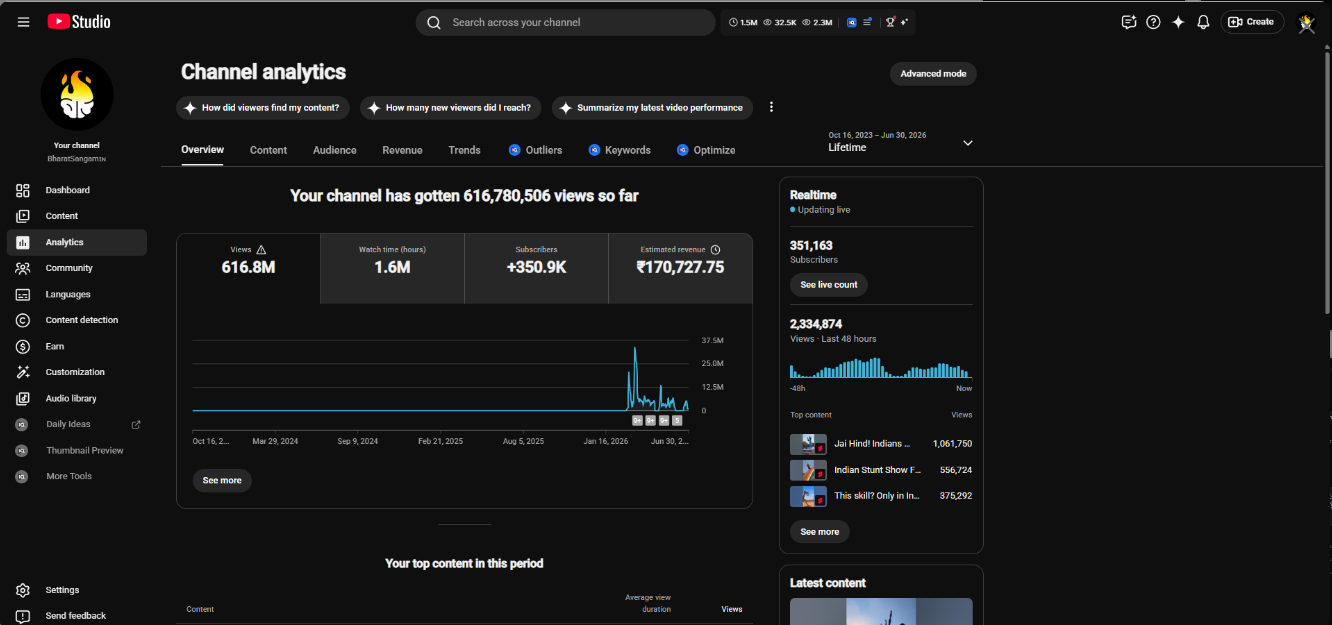Screen dimensions: 1332x625
Task: Open the Help question mark icon
Action: click(x=1153, y=22)
